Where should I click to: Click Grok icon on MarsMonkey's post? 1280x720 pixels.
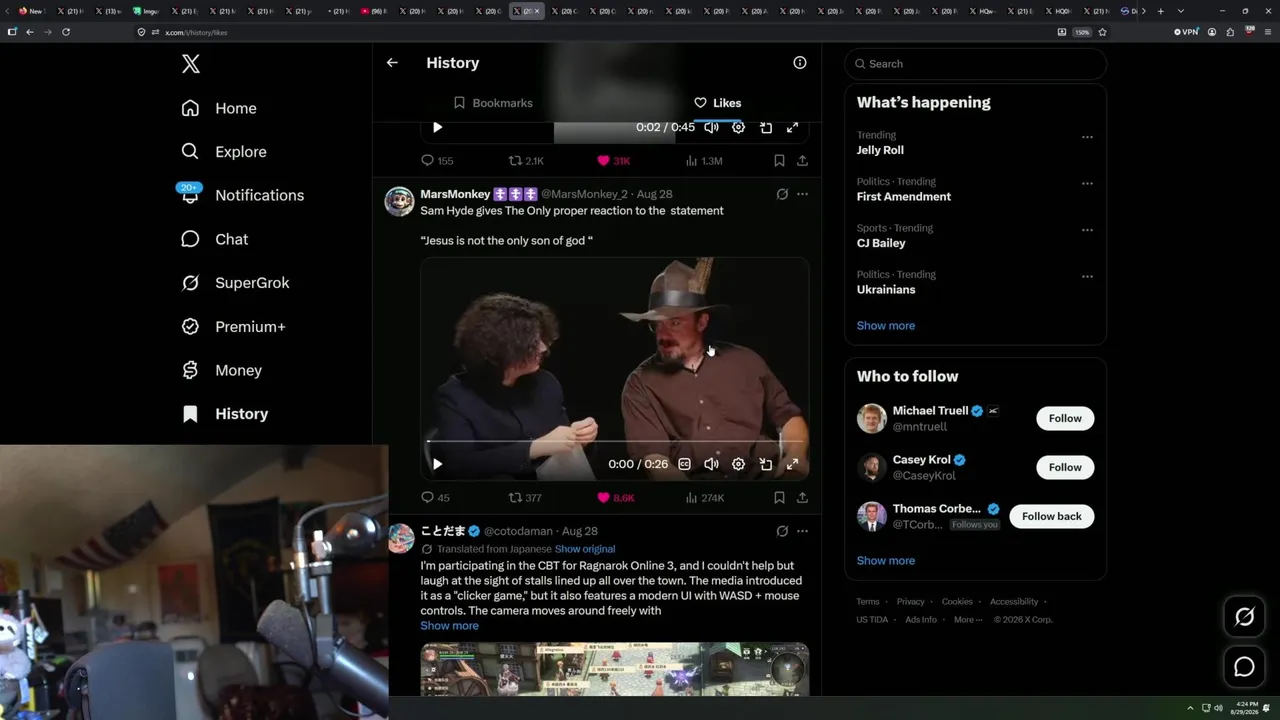tap(782, 194)
